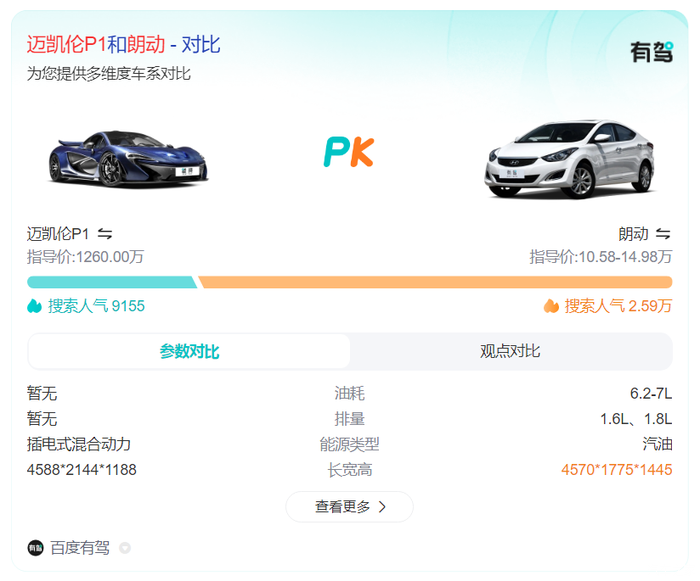This screenshot has height=581, width=700.
Task: Click the 4588*2144*1188 dimensions value
Action: point(82,470)
